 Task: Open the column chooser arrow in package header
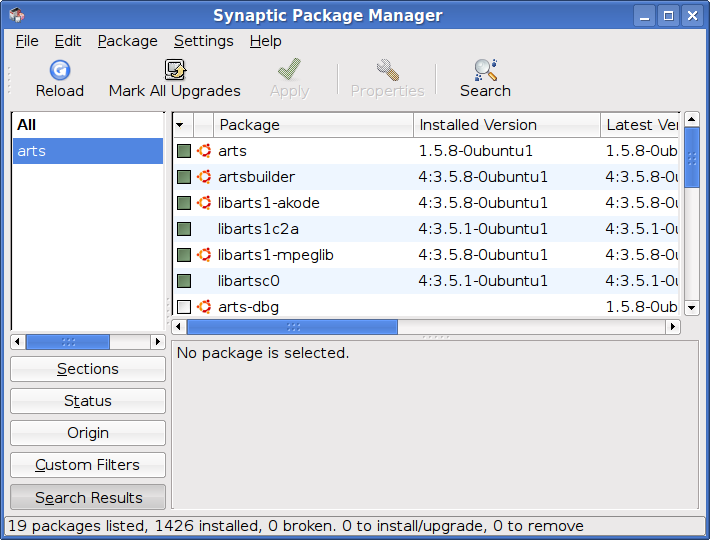tap(181, 125)
